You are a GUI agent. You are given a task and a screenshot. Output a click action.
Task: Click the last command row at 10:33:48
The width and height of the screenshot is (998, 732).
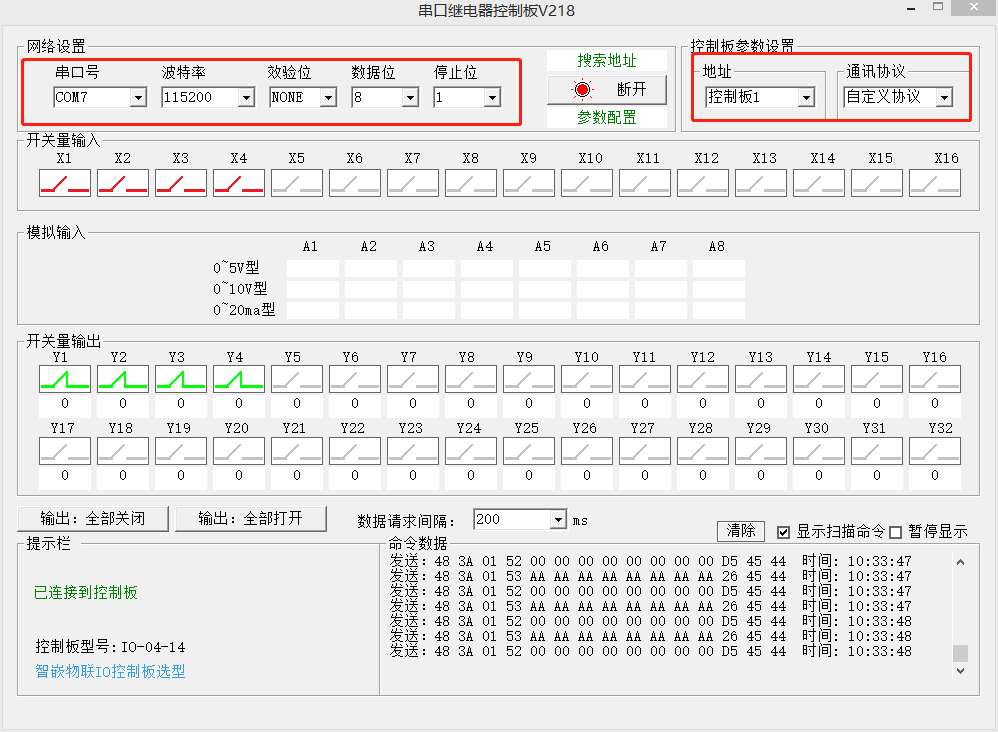pyautogui.click(x=650, y=652)
